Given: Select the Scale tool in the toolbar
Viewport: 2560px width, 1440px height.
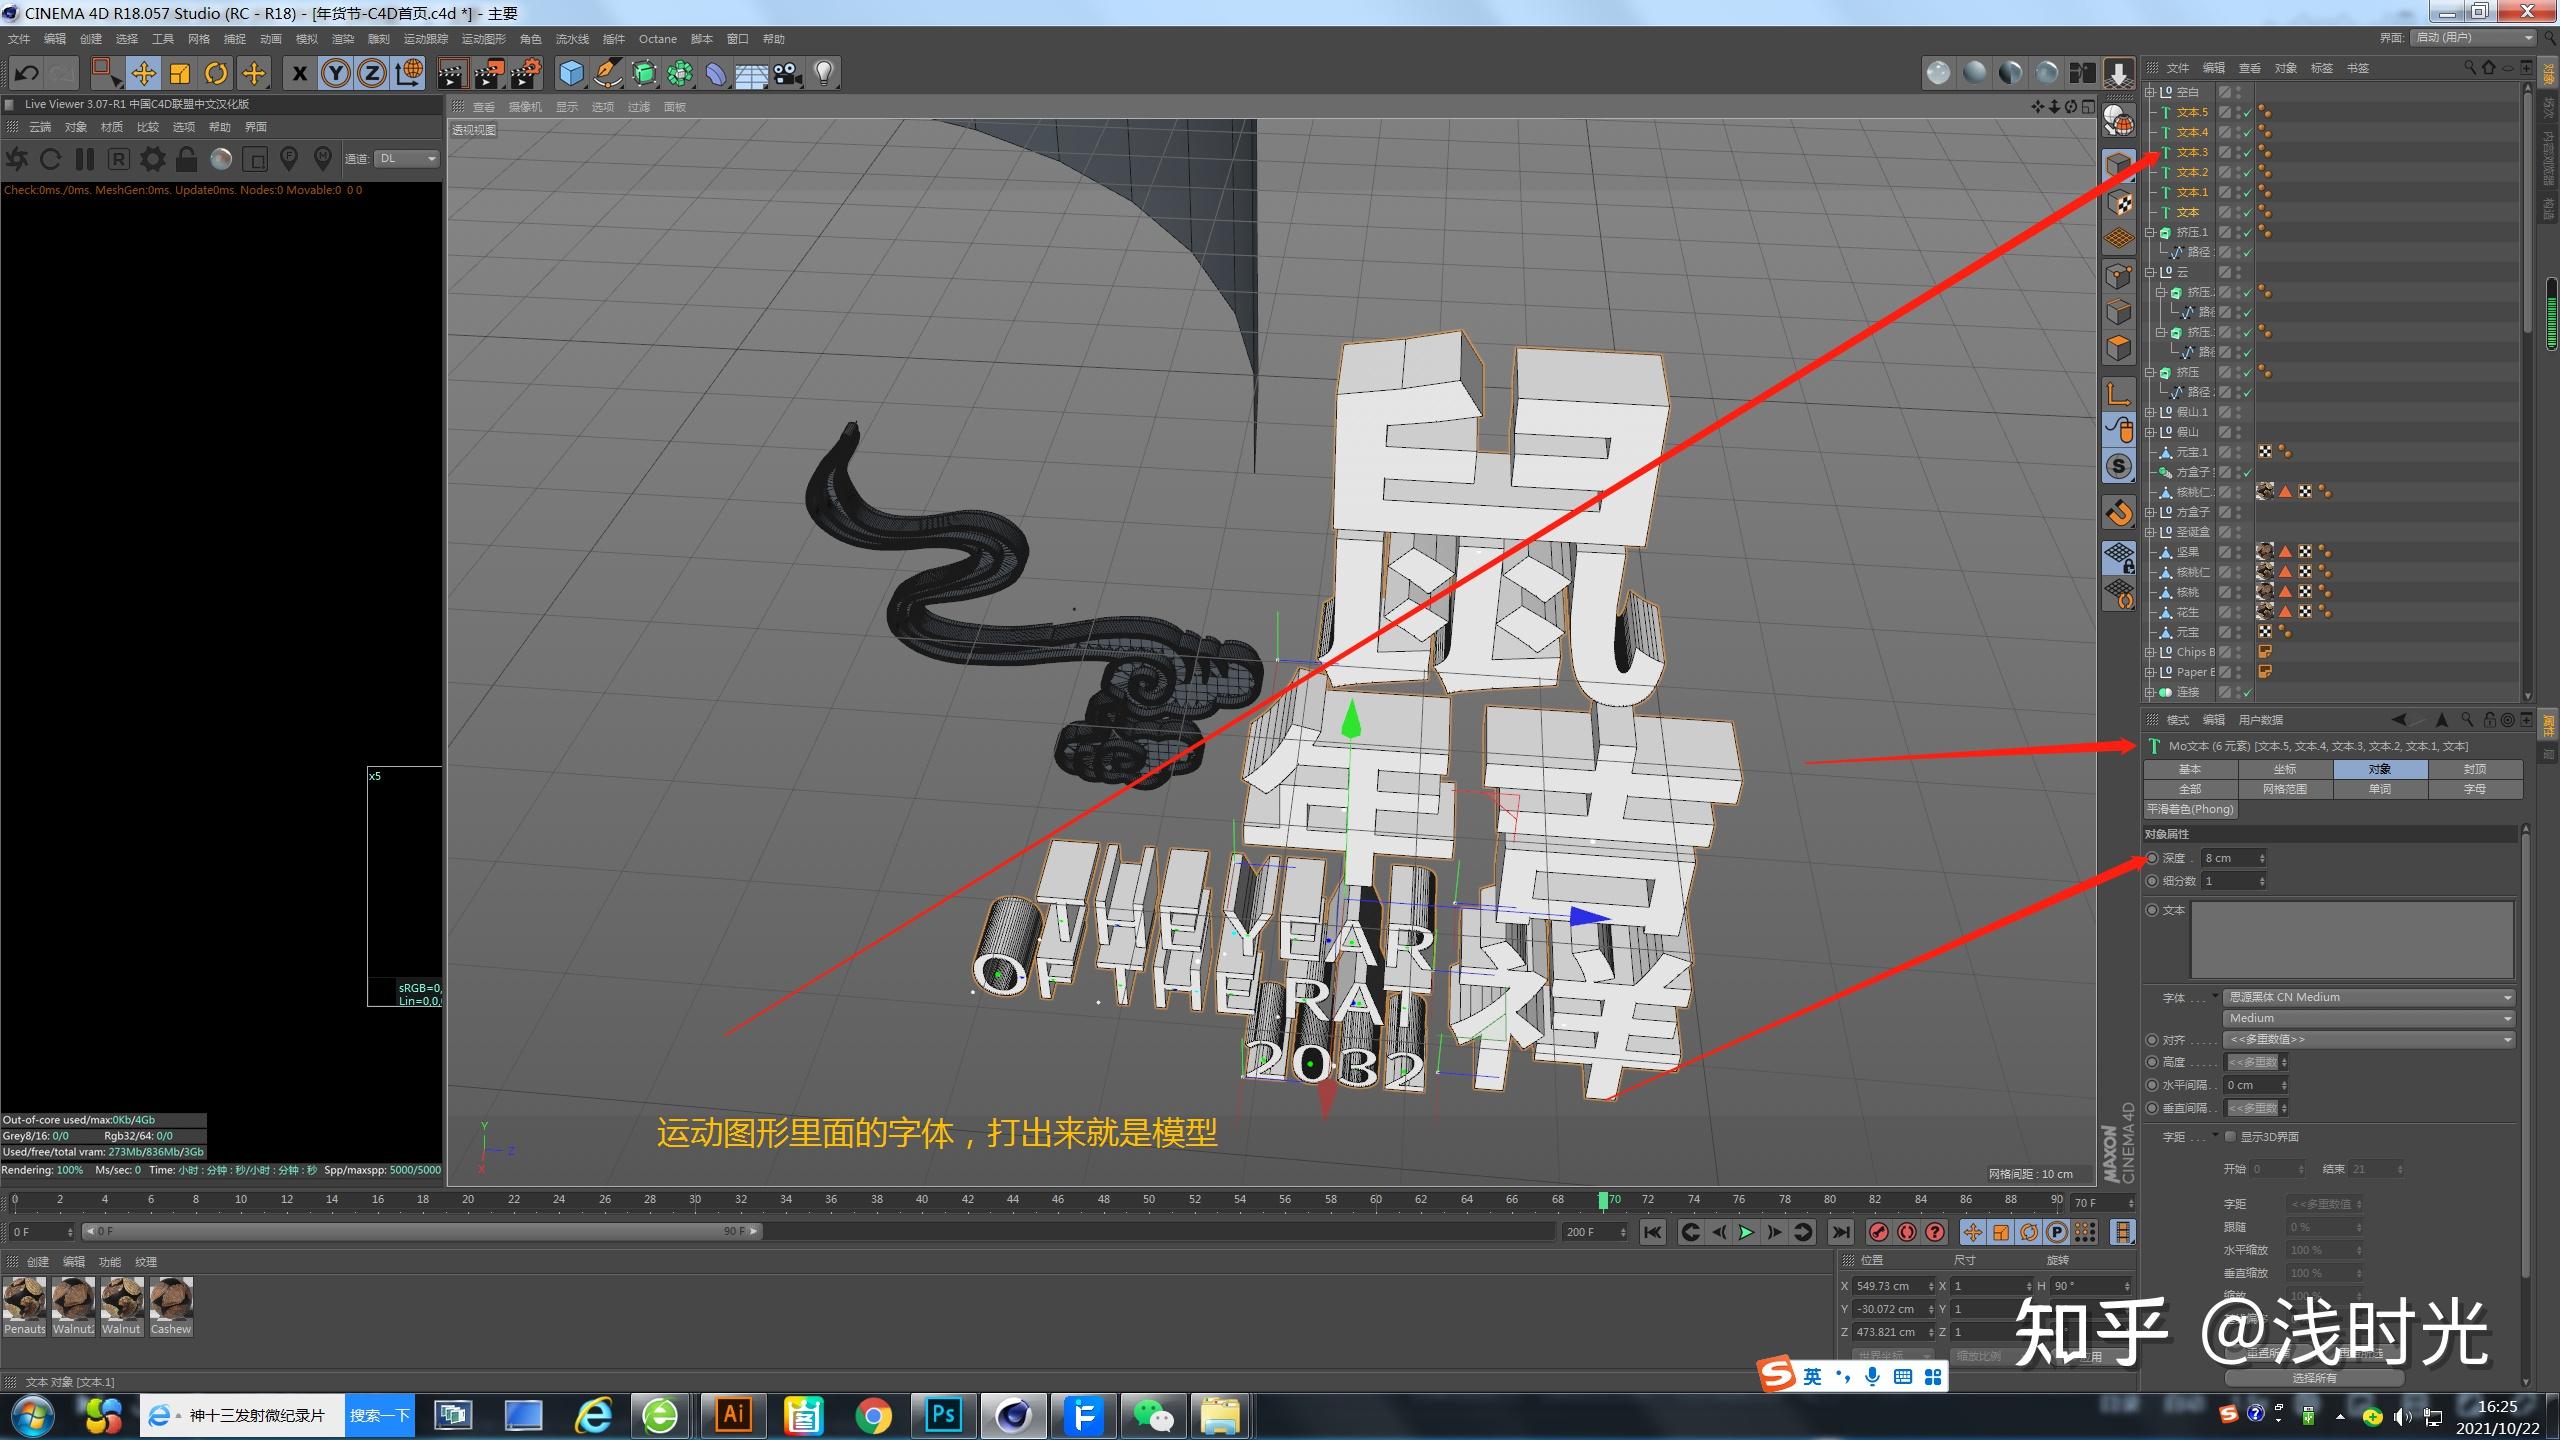Looking at the screenshot, I should pos(178,73).
